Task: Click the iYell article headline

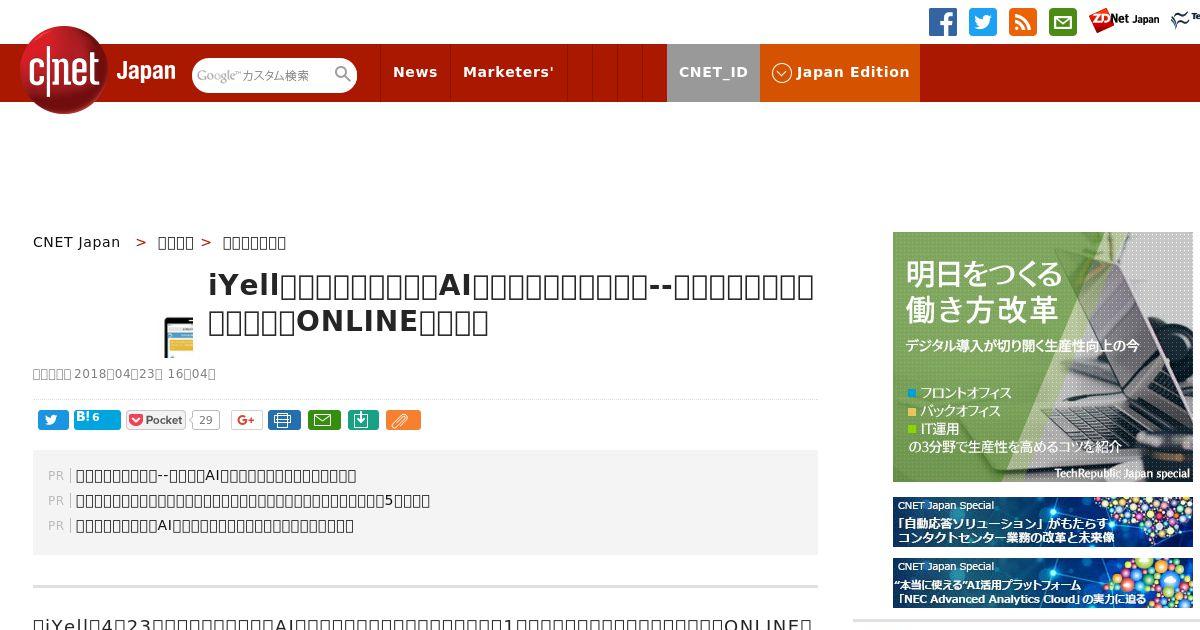Action: tap(511, 303)
